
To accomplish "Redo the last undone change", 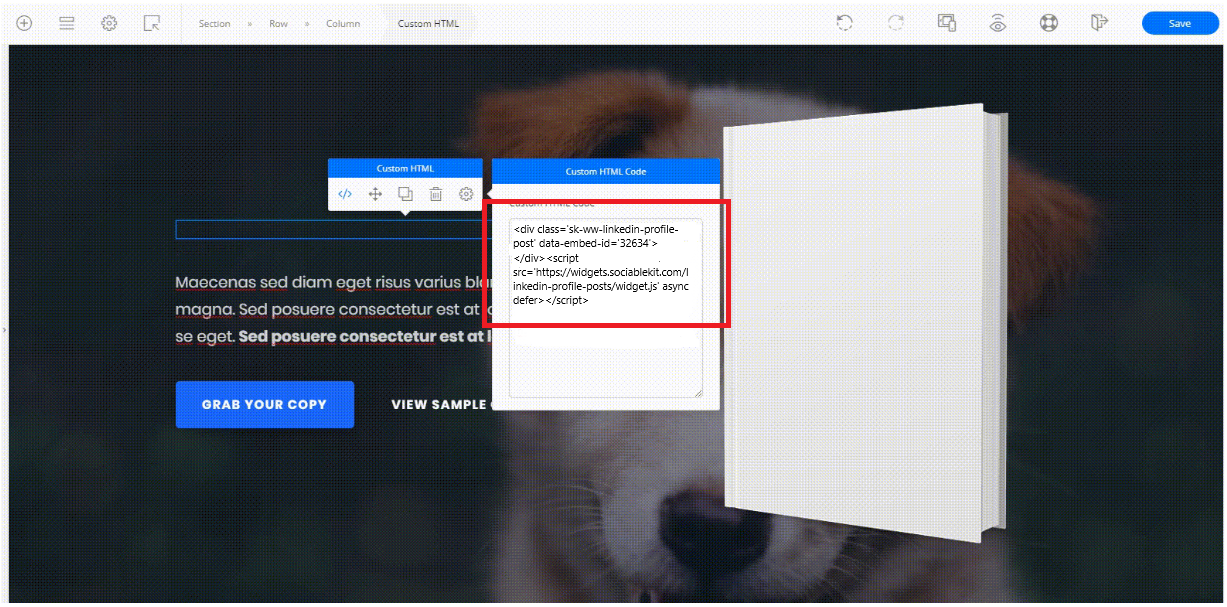I will (x=895, y=23).
